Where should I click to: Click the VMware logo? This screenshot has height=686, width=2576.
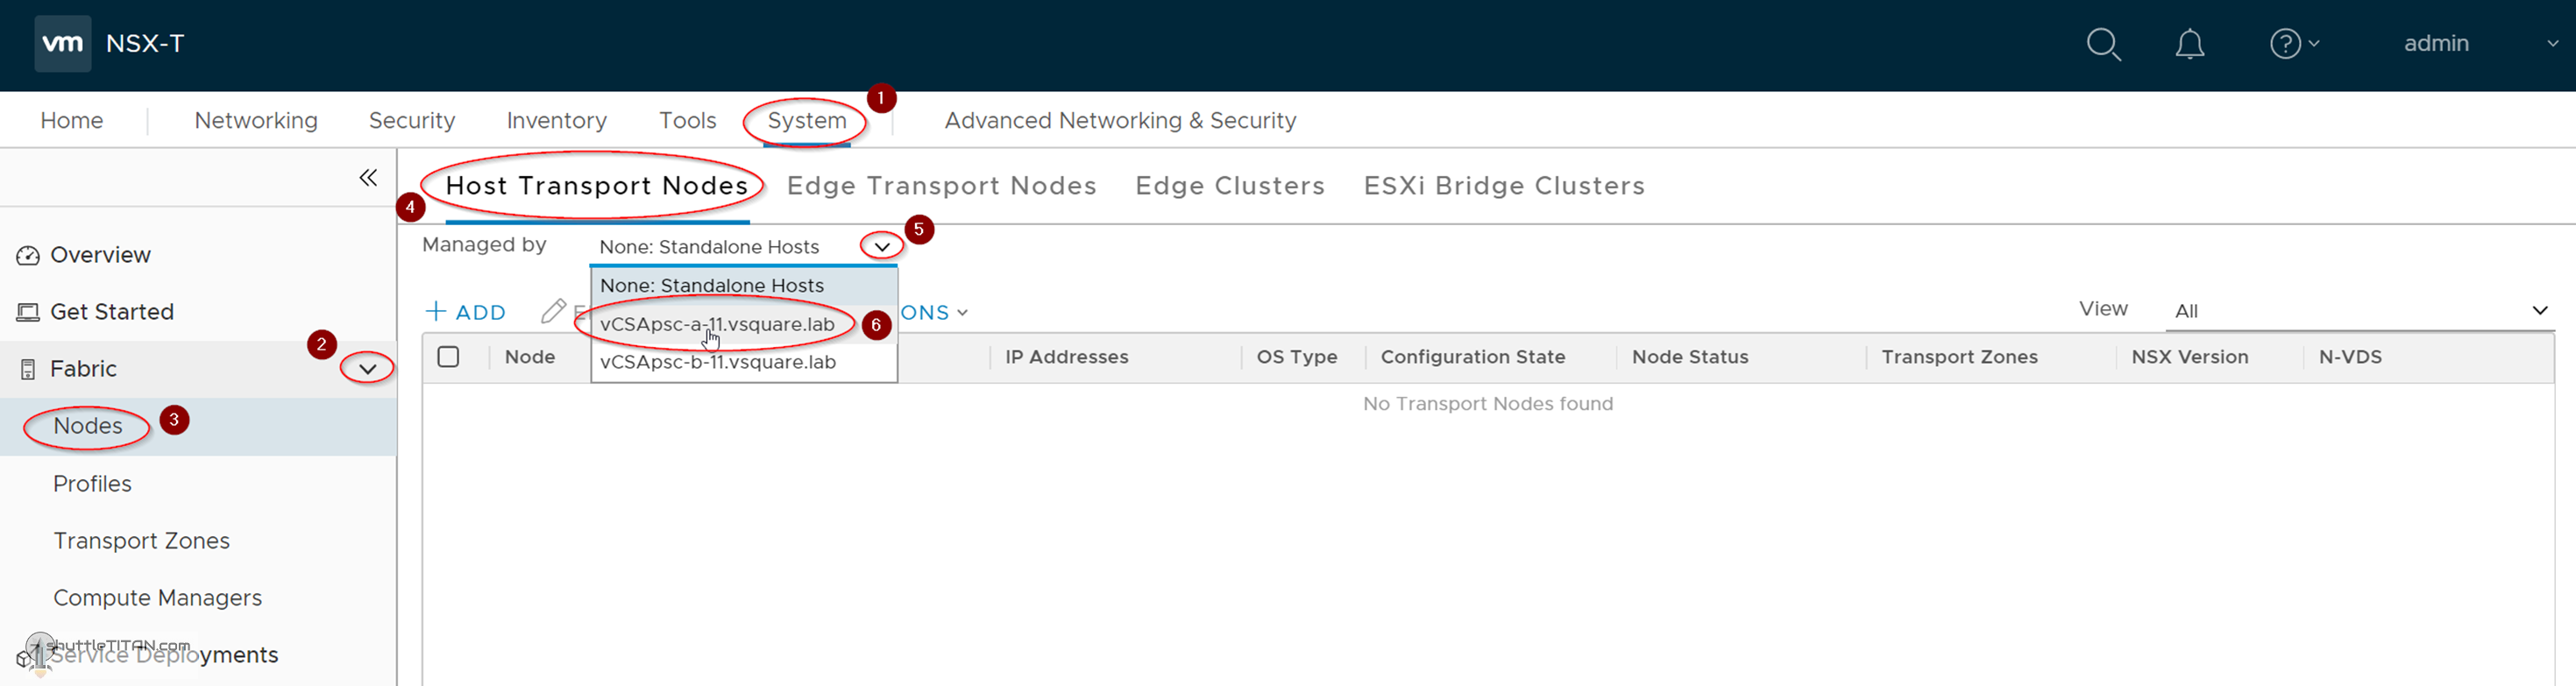tap(62, 43)
